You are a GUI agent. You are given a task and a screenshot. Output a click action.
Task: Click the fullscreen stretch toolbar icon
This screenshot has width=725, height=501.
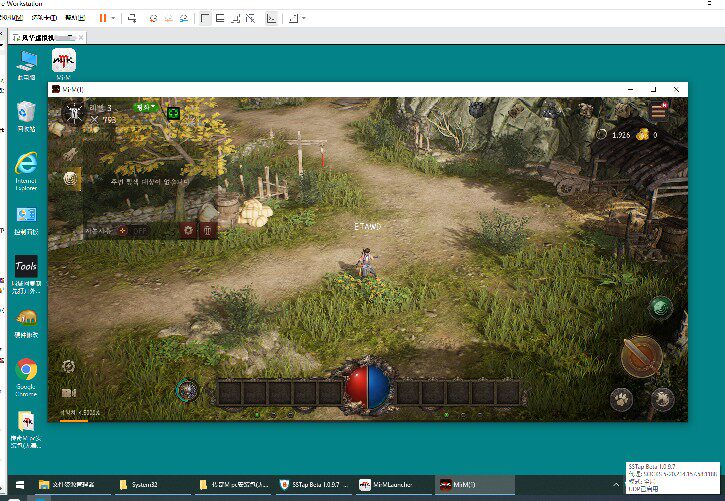pos(293,18)
